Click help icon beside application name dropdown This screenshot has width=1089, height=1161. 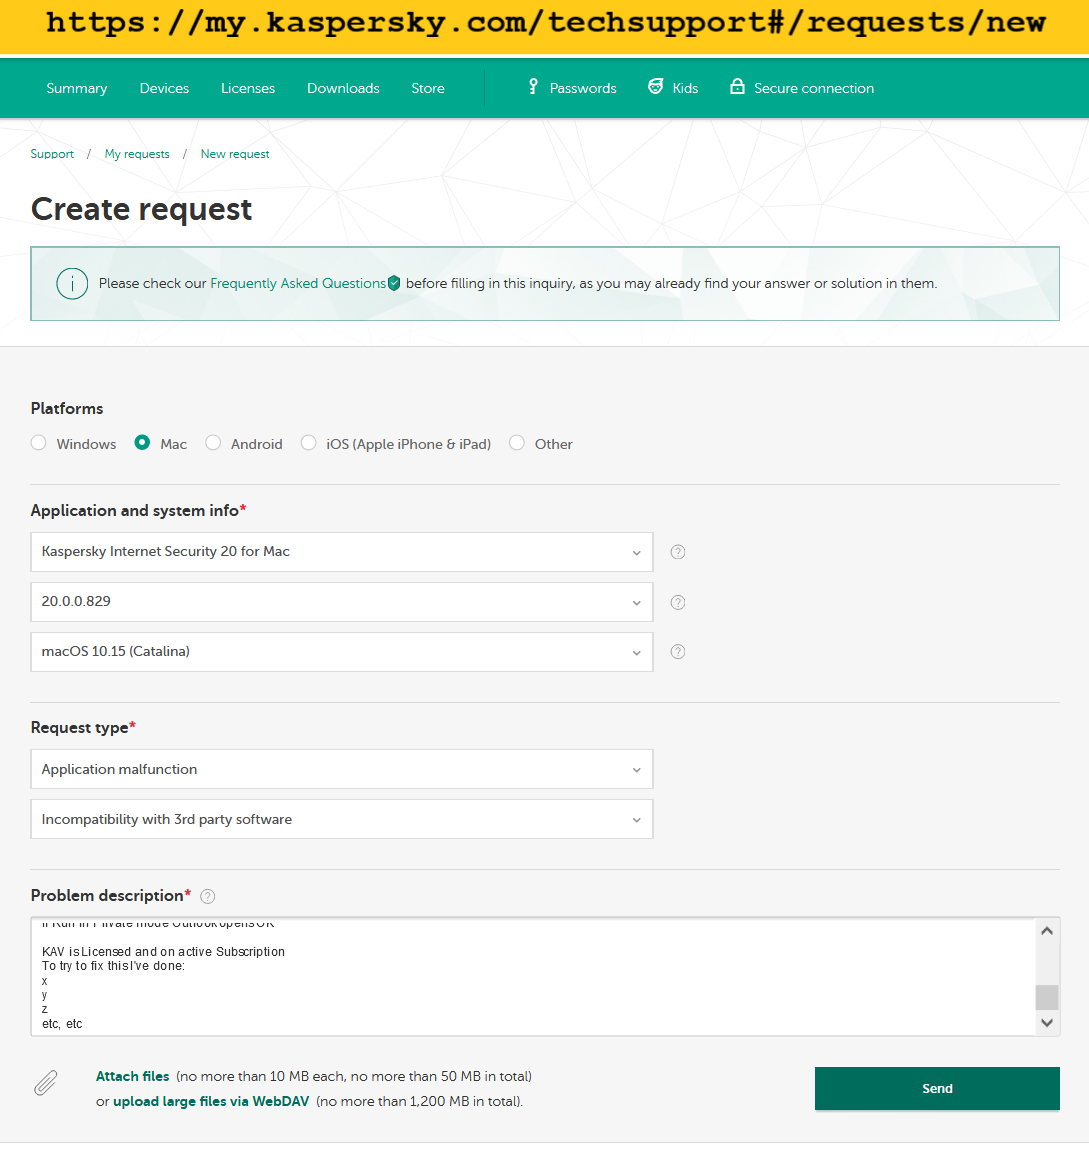tap(677, 552)
